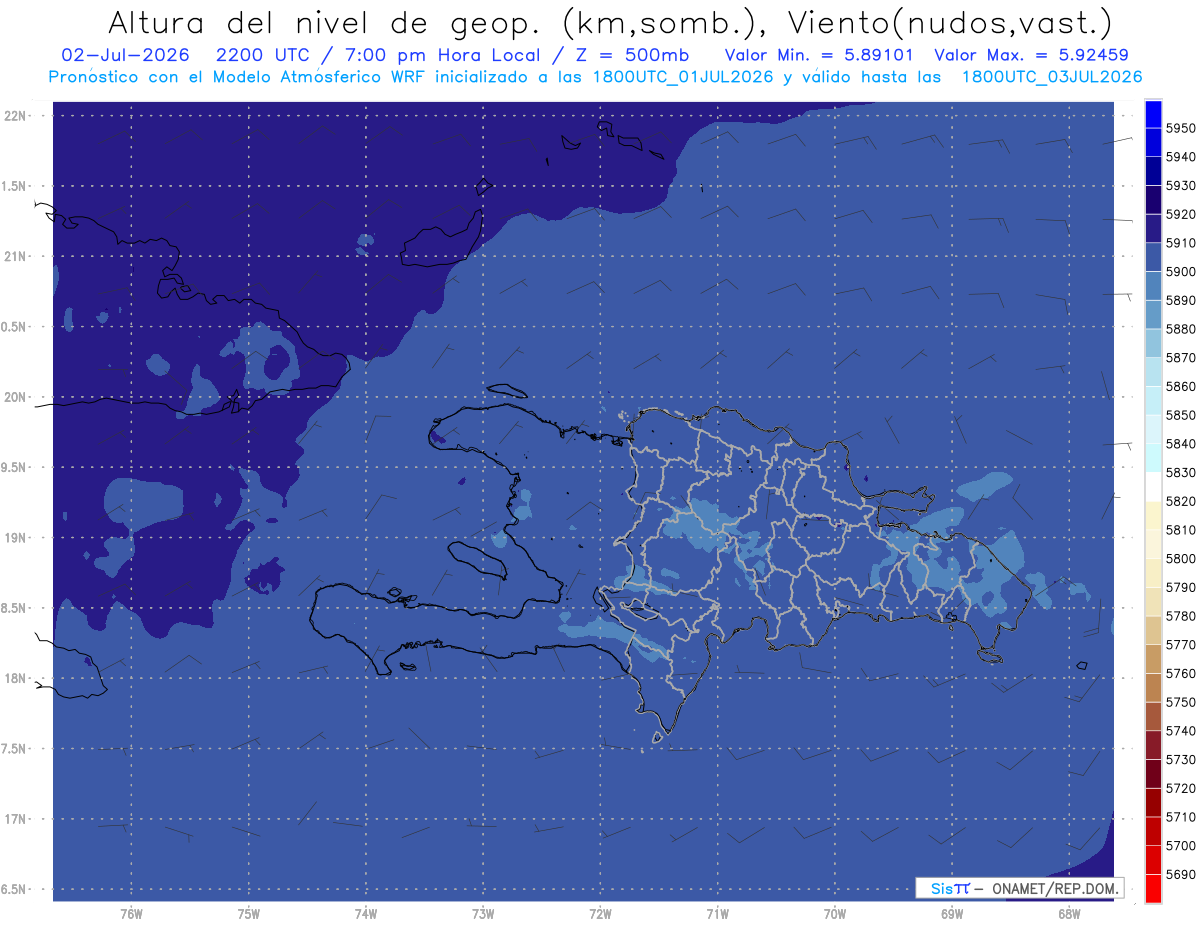Click the '5900' color bar value

pos(1180,272)
